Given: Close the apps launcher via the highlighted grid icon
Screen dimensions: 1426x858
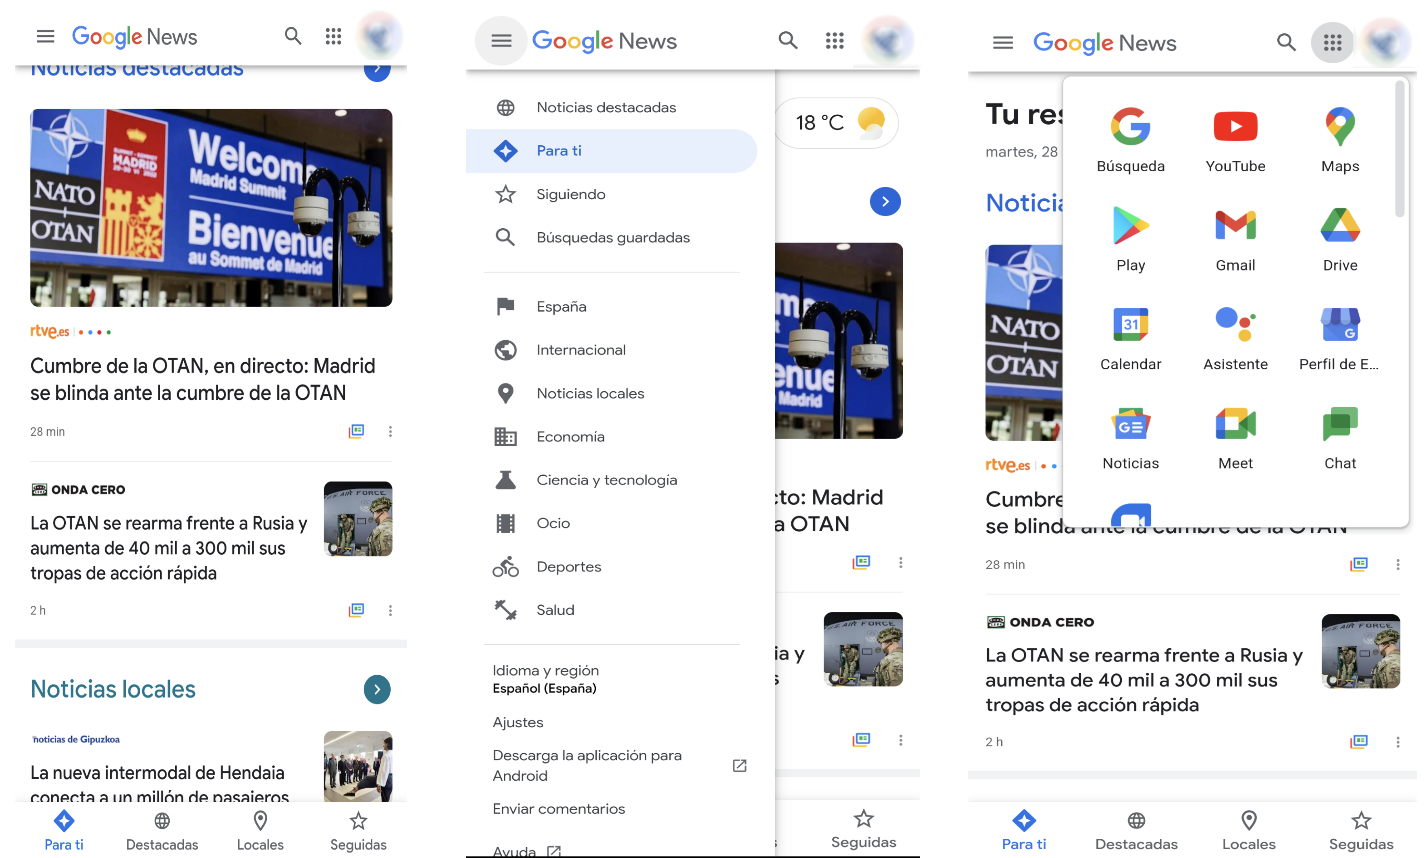Looking at the screenshot, I should (x=1332, y=43).
